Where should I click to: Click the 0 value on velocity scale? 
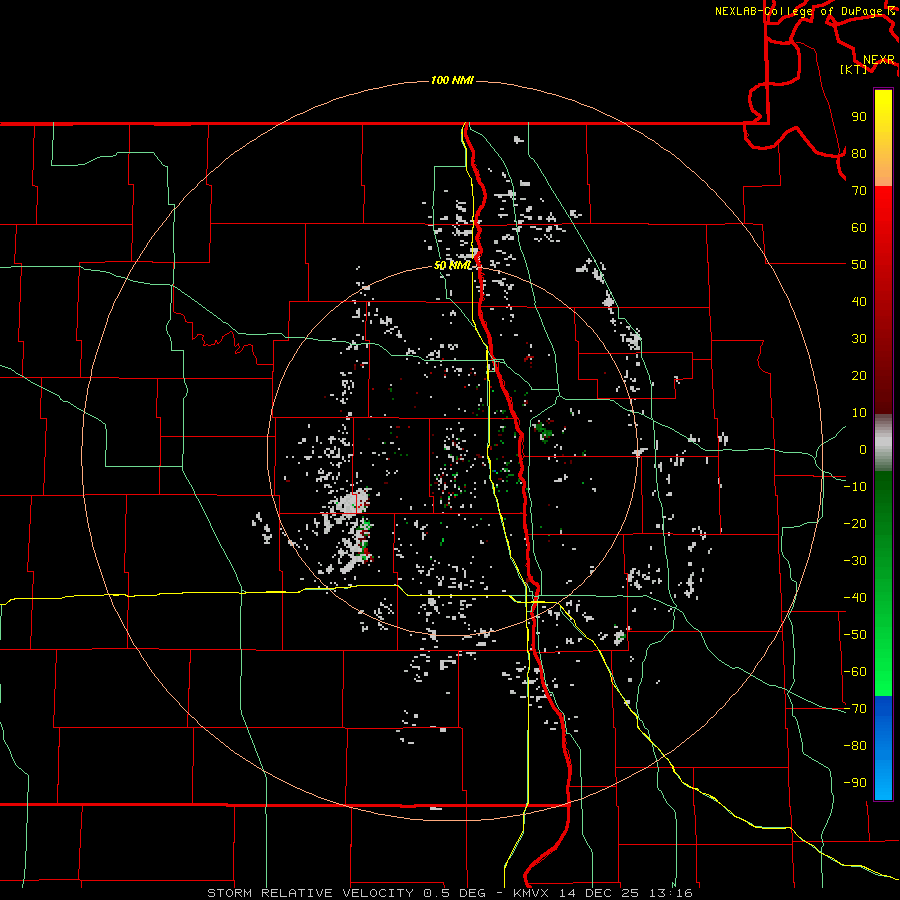[863, 449]
